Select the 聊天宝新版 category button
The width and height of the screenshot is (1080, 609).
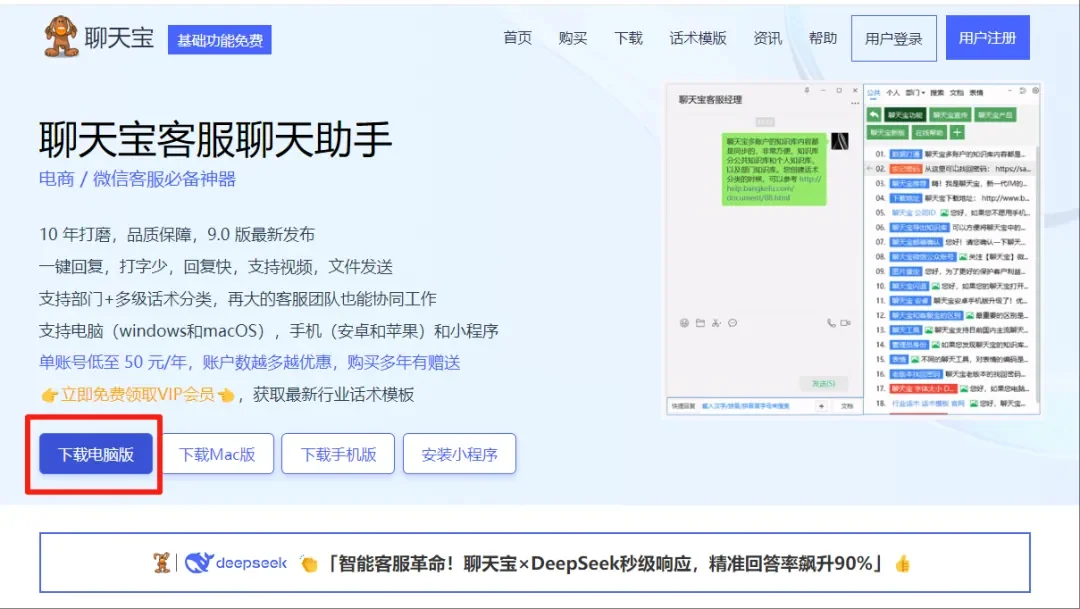[887, 132]
